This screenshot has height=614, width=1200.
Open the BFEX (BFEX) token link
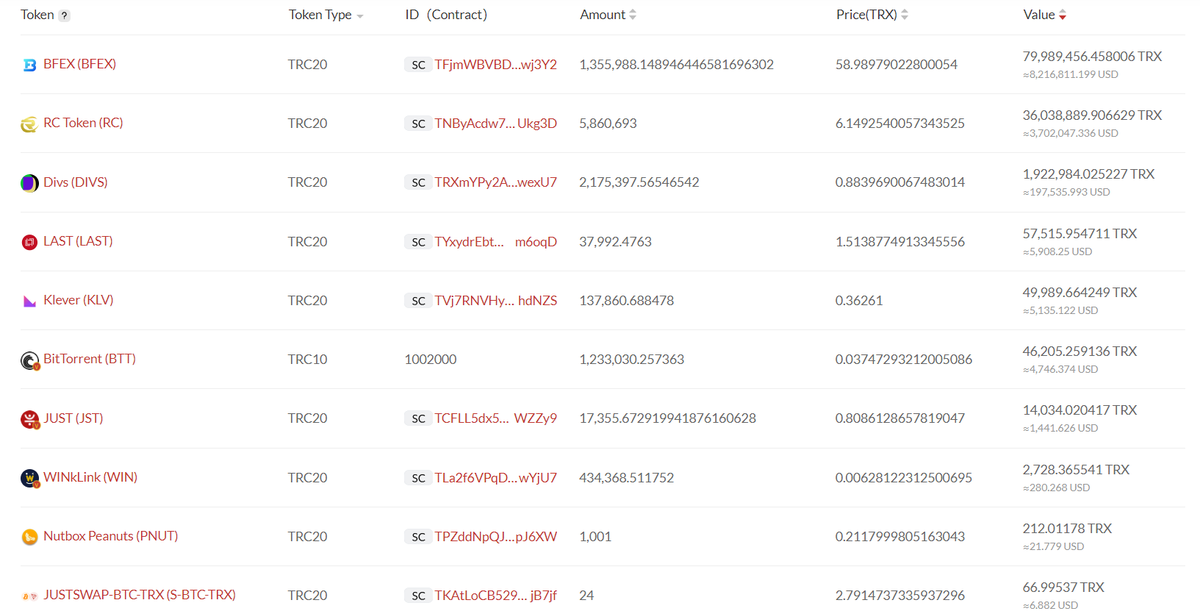click(x=80, y=64)
